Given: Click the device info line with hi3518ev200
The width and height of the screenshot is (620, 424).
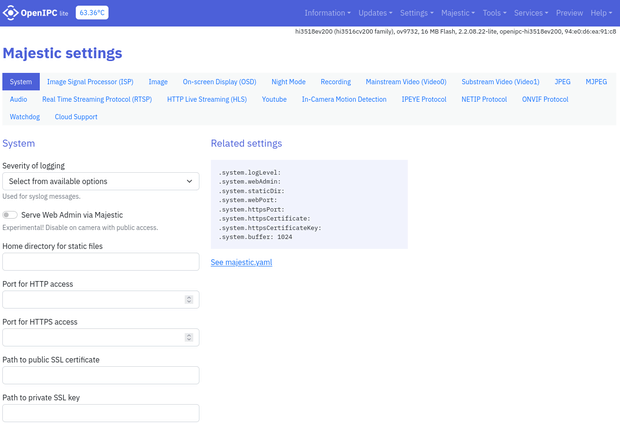Looking at the screenshot, I should pyautogui.click(x=456, y=31).
